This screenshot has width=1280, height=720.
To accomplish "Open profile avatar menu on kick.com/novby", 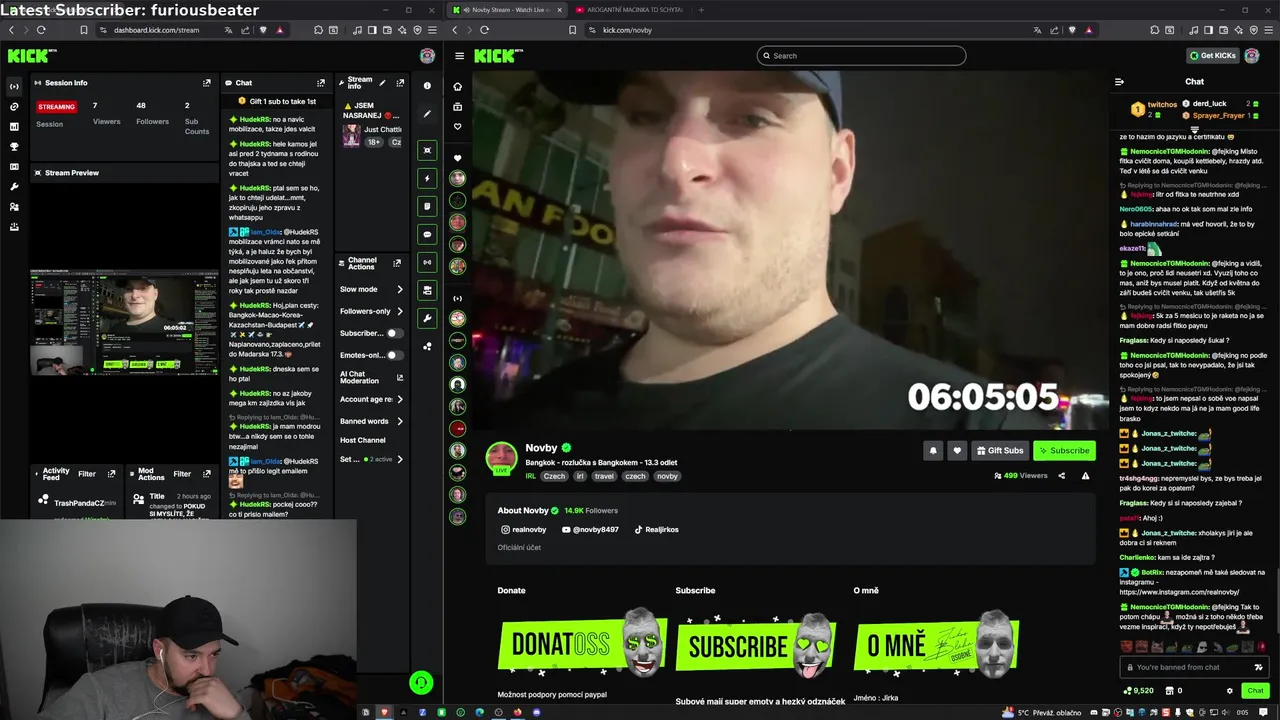I will click(1252, 56).
